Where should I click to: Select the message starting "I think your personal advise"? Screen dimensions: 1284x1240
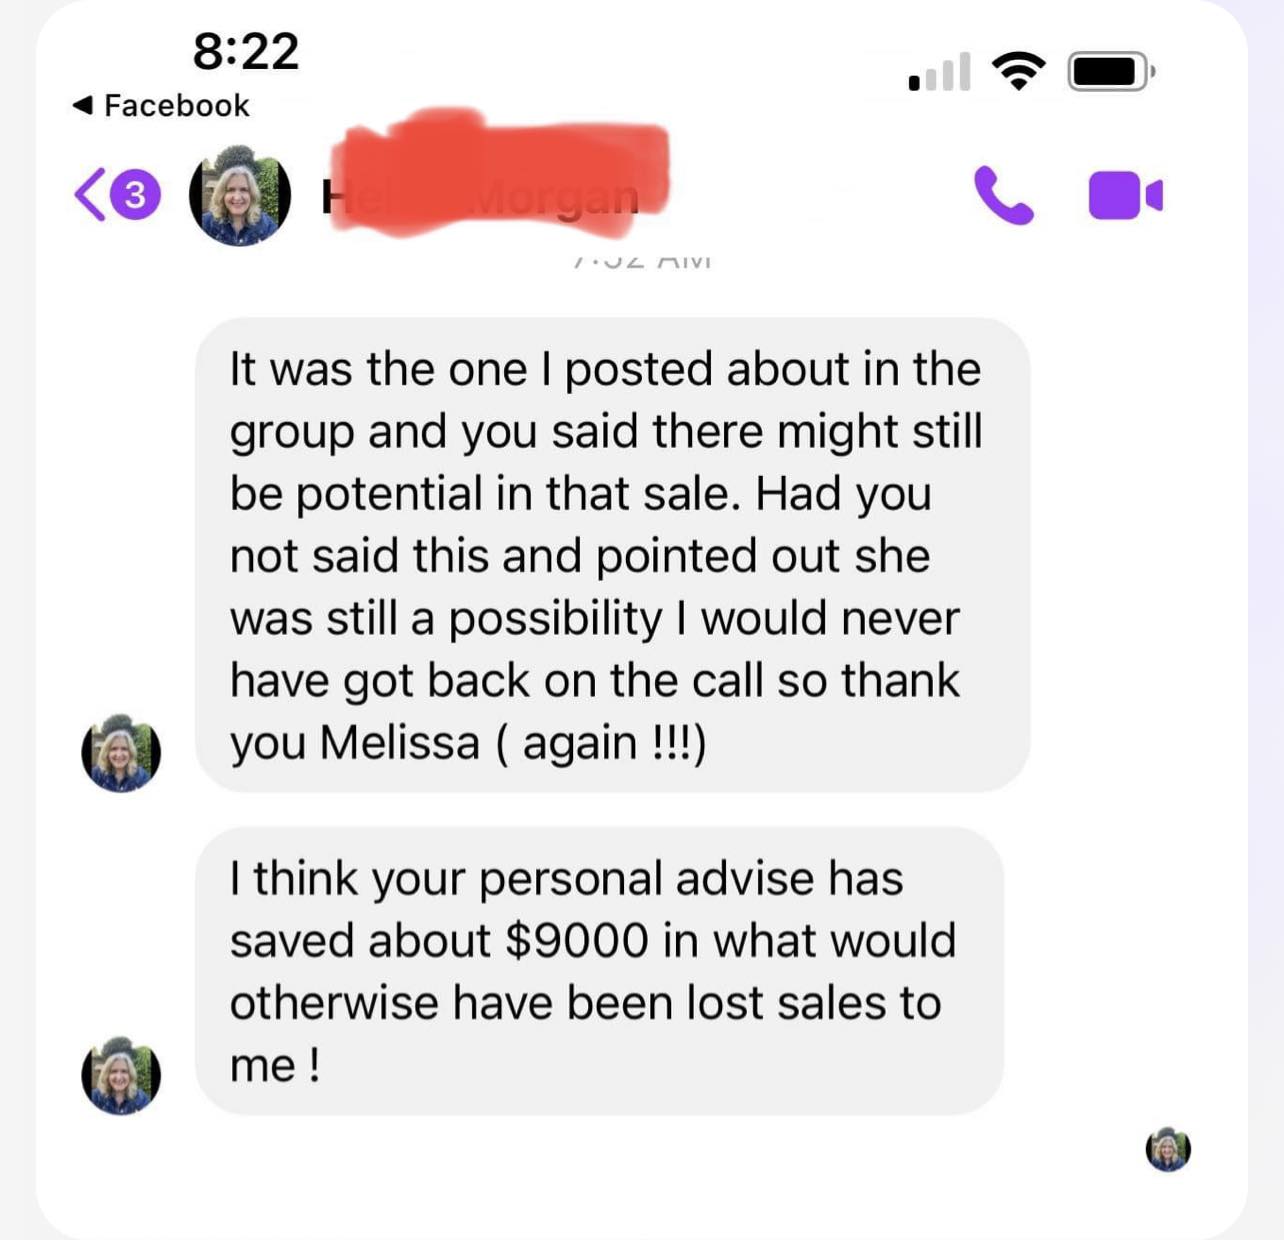click(599, 971)
